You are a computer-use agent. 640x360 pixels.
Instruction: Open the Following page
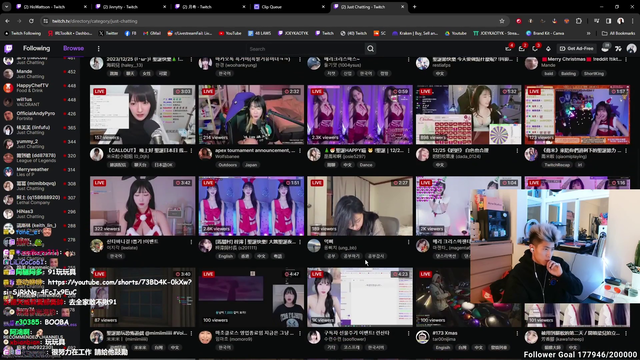click(36, 48)
